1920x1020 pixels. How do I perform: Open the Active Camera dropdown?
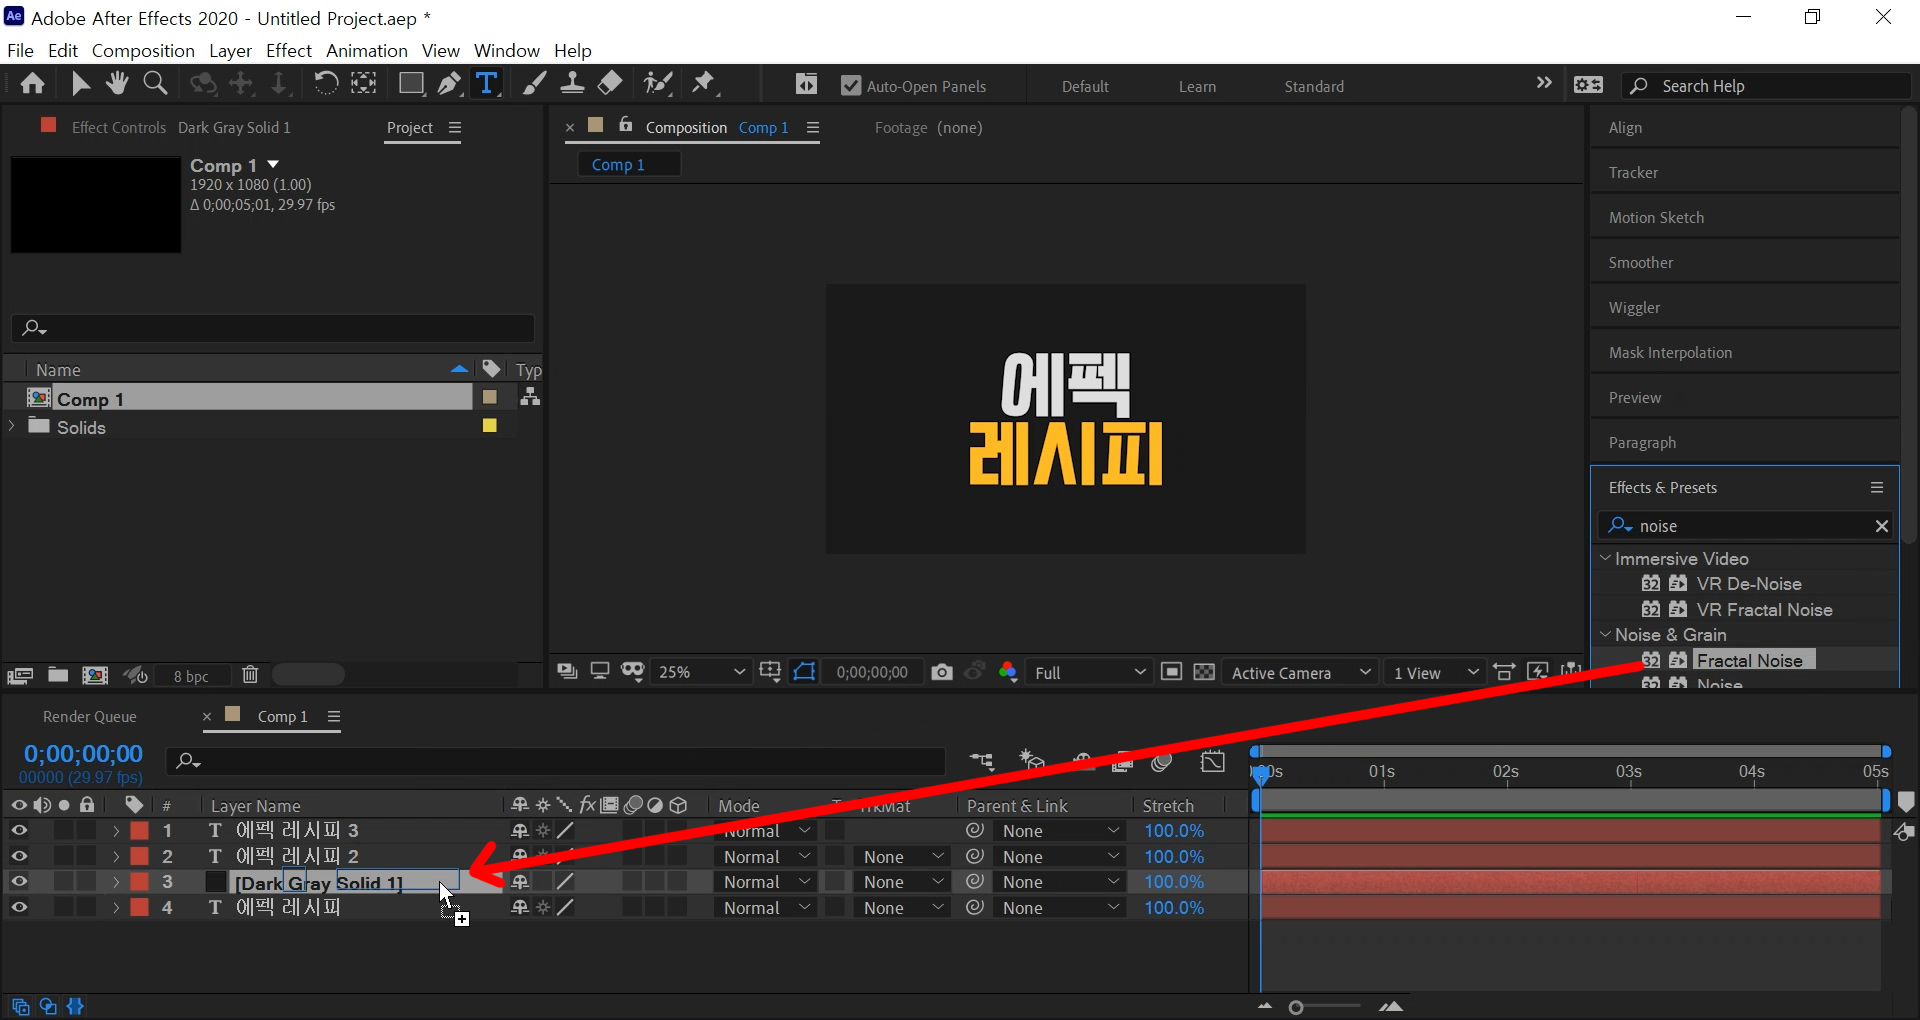click(1300, 672)
